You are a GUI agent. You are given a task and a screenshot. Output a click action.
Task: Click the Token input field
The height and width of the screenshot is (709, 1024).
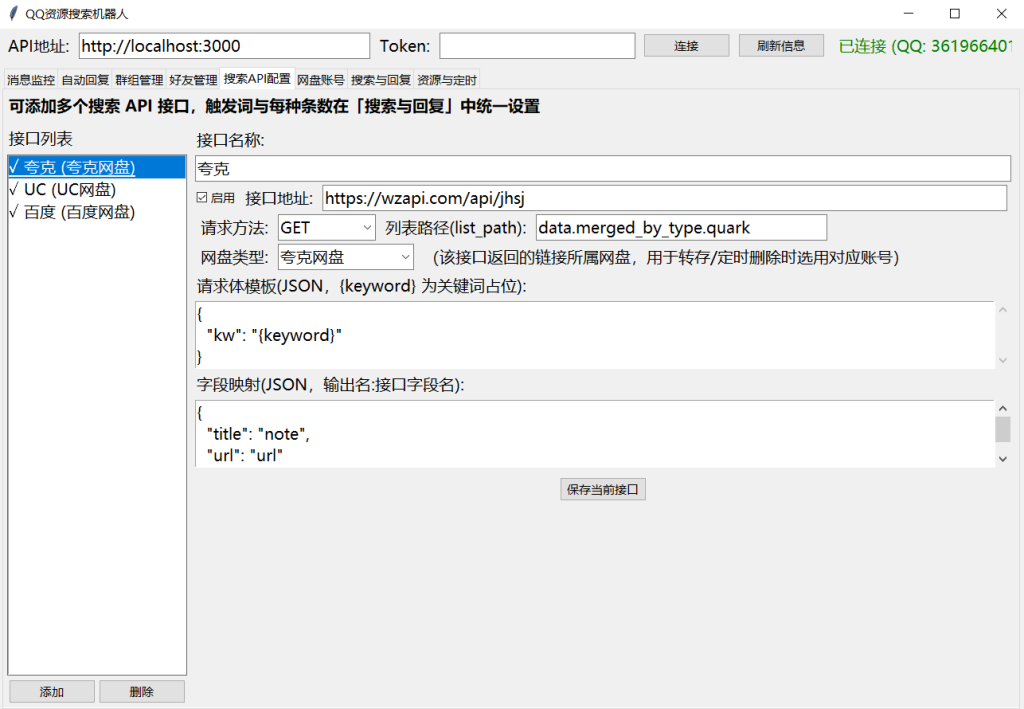pos(537,46)
